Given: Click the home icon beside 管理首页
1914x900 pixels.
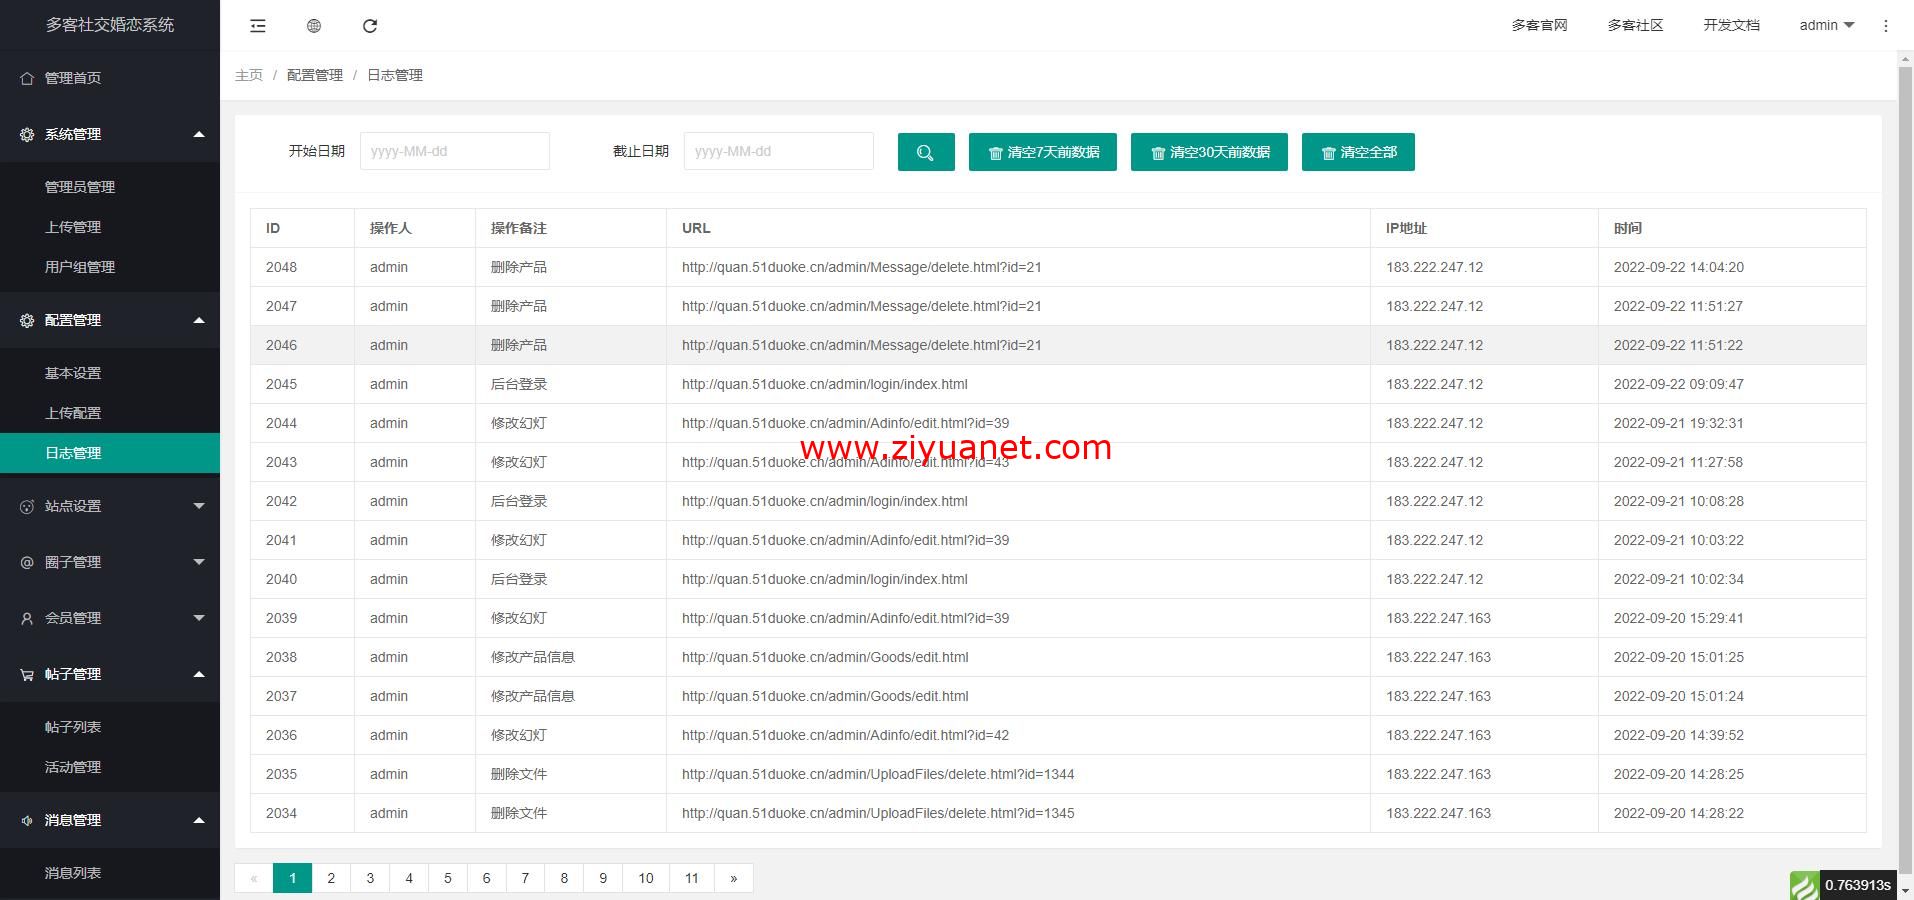Looking at the screenshot, I should (x=27, y=78).
